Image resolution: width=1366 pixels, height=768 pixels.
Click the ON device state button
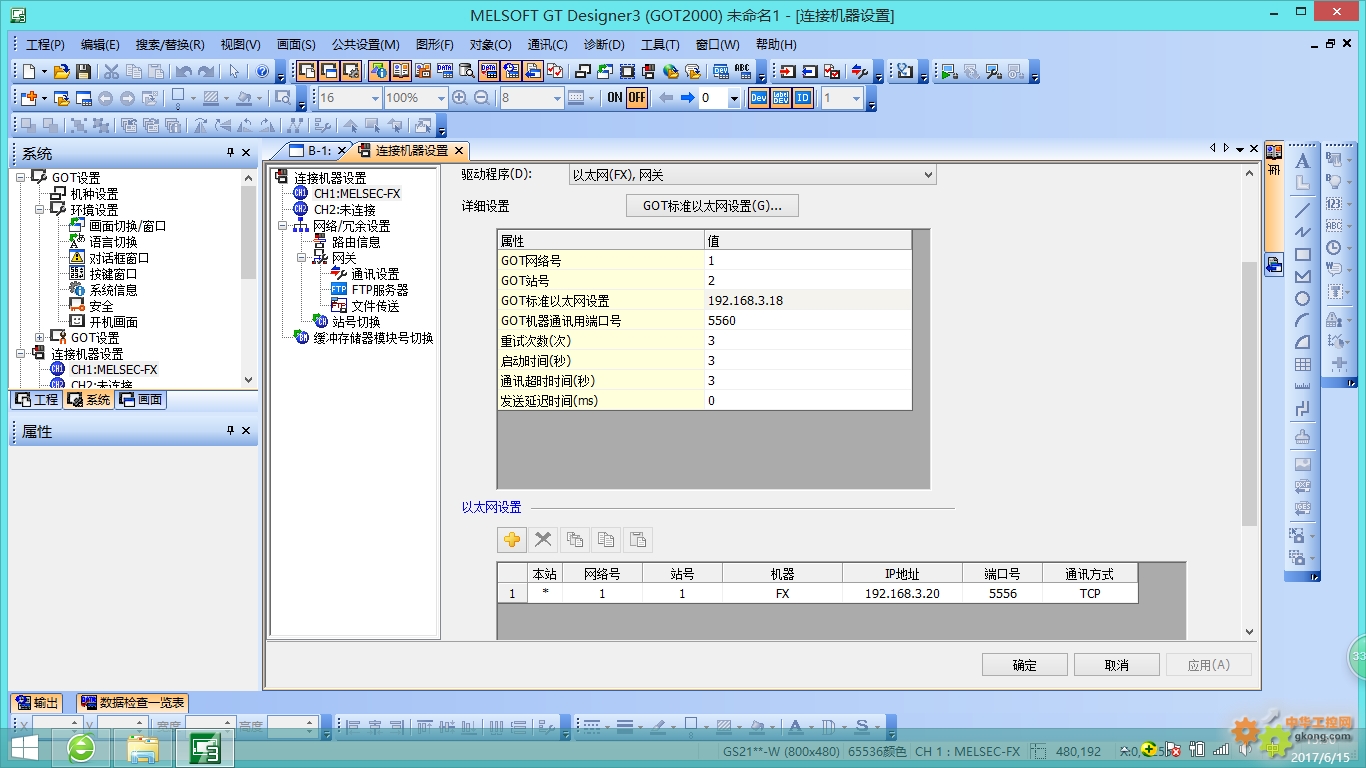(614, 98)
